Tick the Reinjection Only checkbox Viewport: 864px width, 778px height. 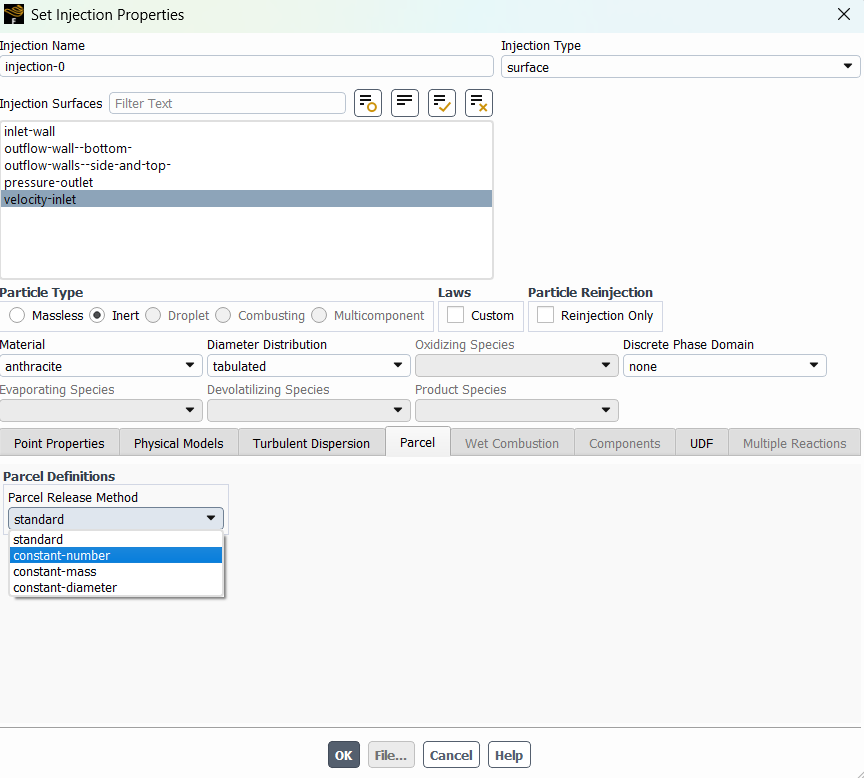pos(545,315)
